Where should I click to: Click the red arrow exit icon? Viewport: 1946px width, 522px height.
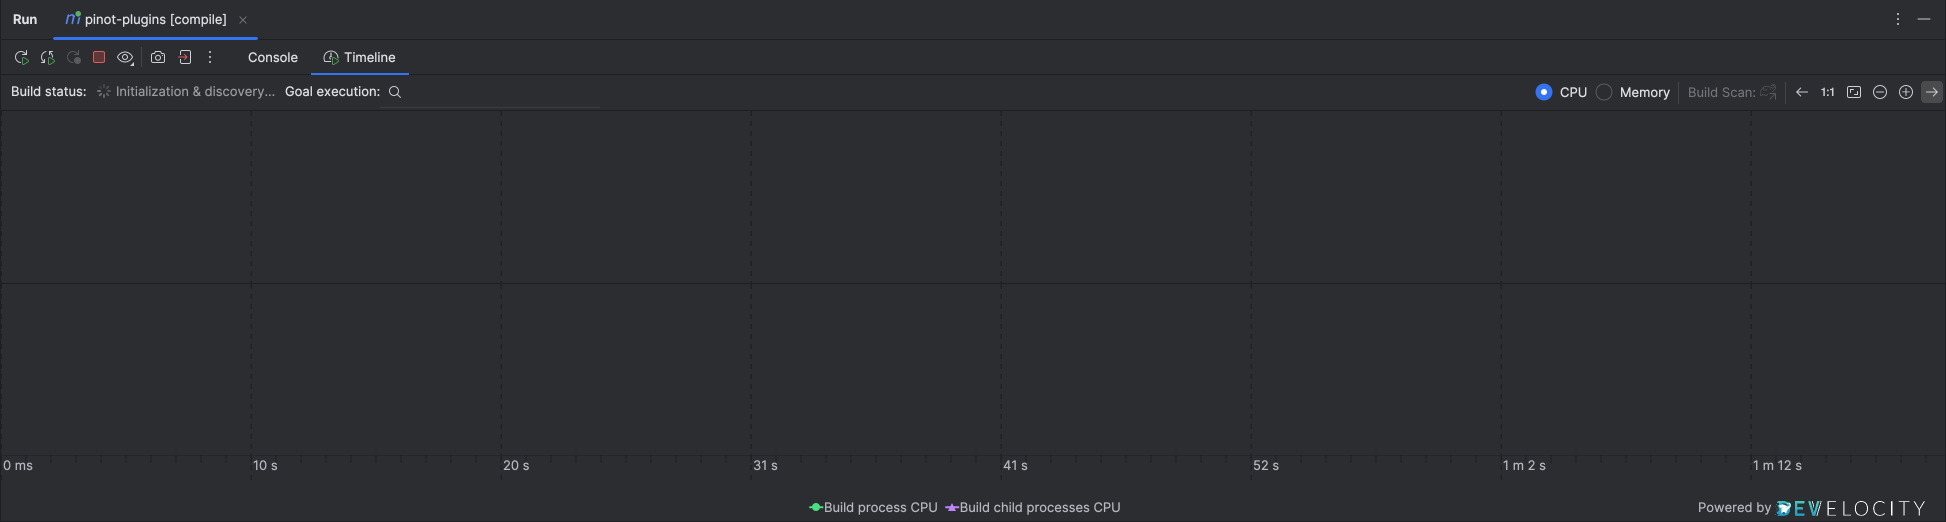[x=185, y=58]
